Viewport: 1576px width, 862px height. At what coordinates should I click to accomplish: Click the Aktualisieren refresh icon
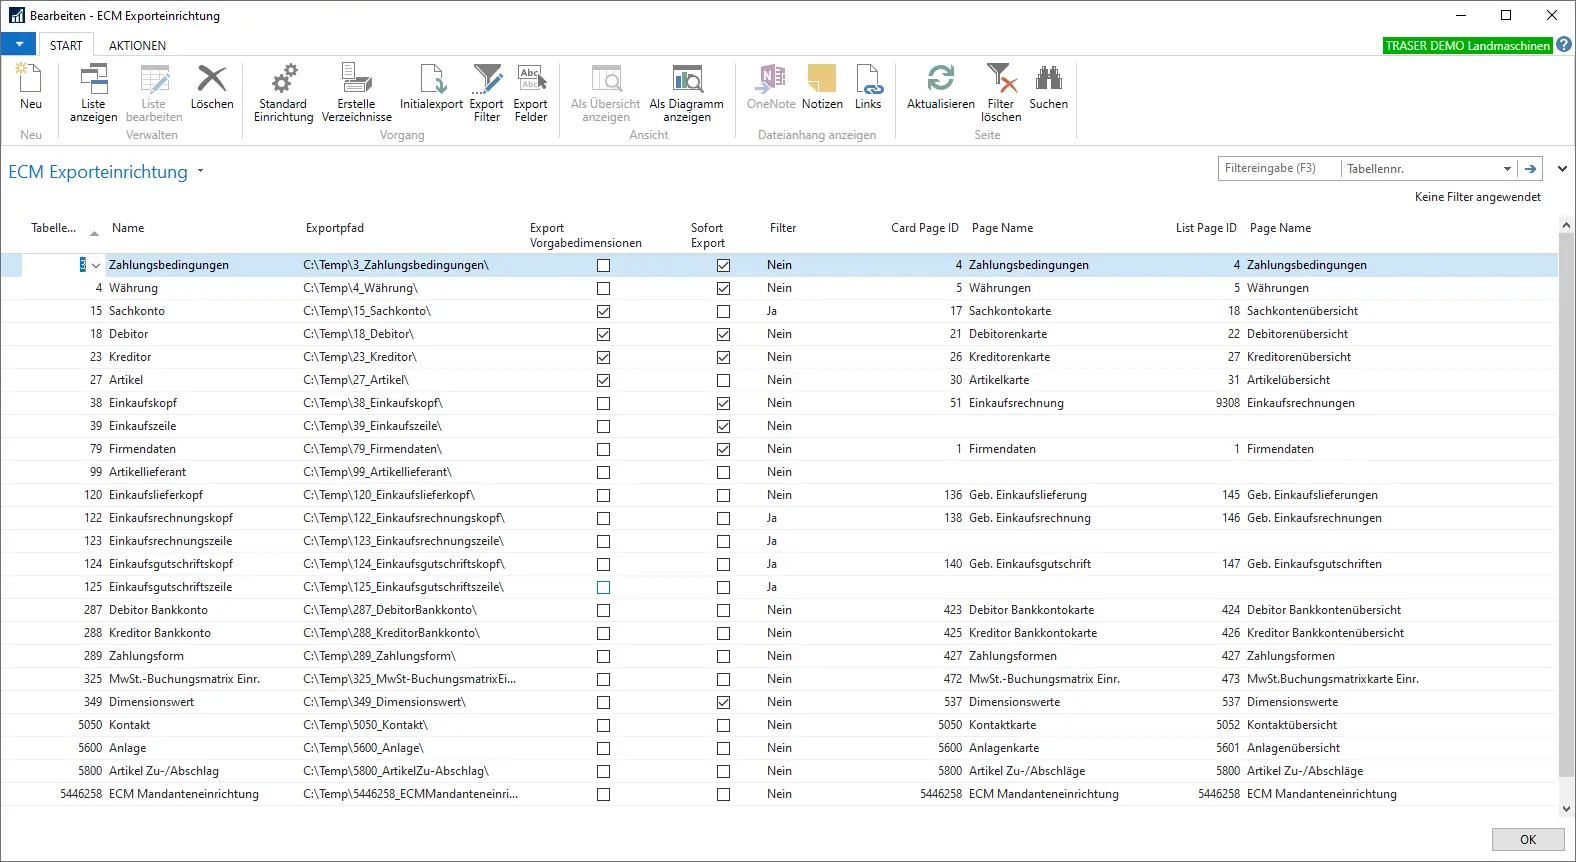pos(941,87)
